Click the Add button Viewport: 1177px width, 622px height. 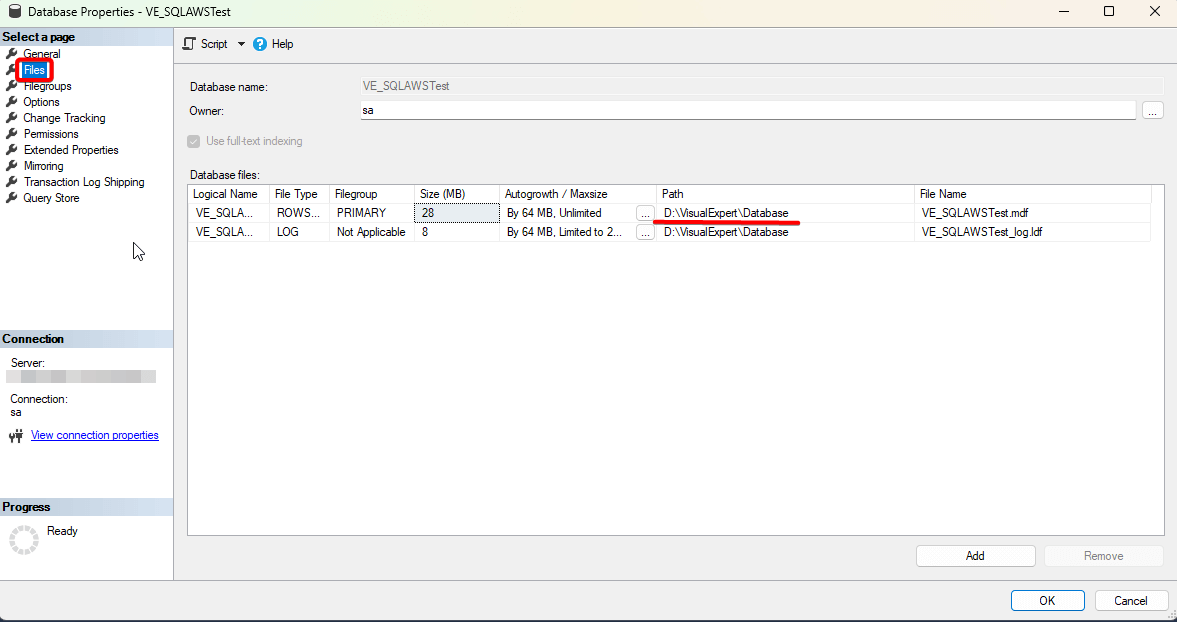pos(975,556)
